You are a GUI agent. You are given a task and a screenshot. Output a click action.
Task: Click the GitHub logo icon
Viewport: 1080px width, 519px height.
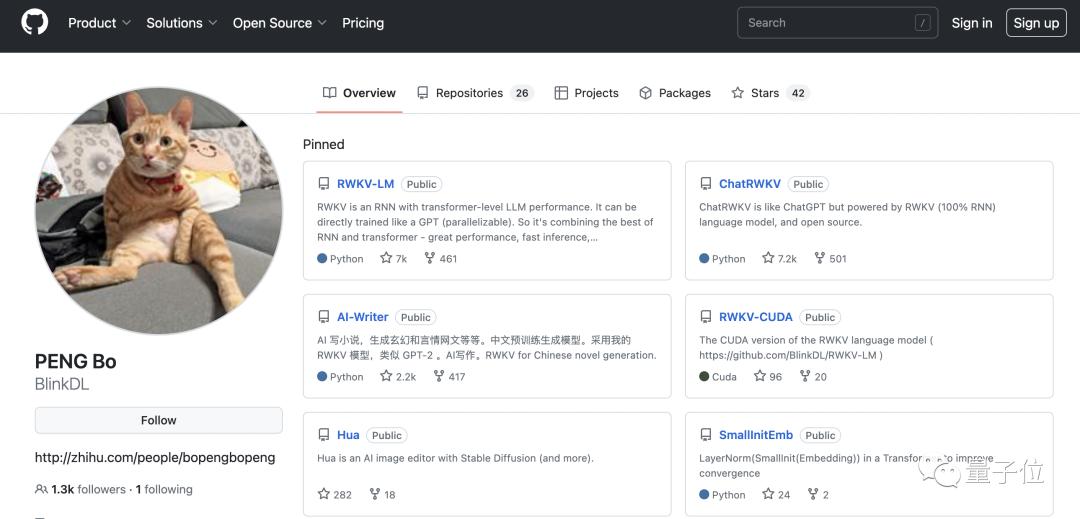point(34,23)
